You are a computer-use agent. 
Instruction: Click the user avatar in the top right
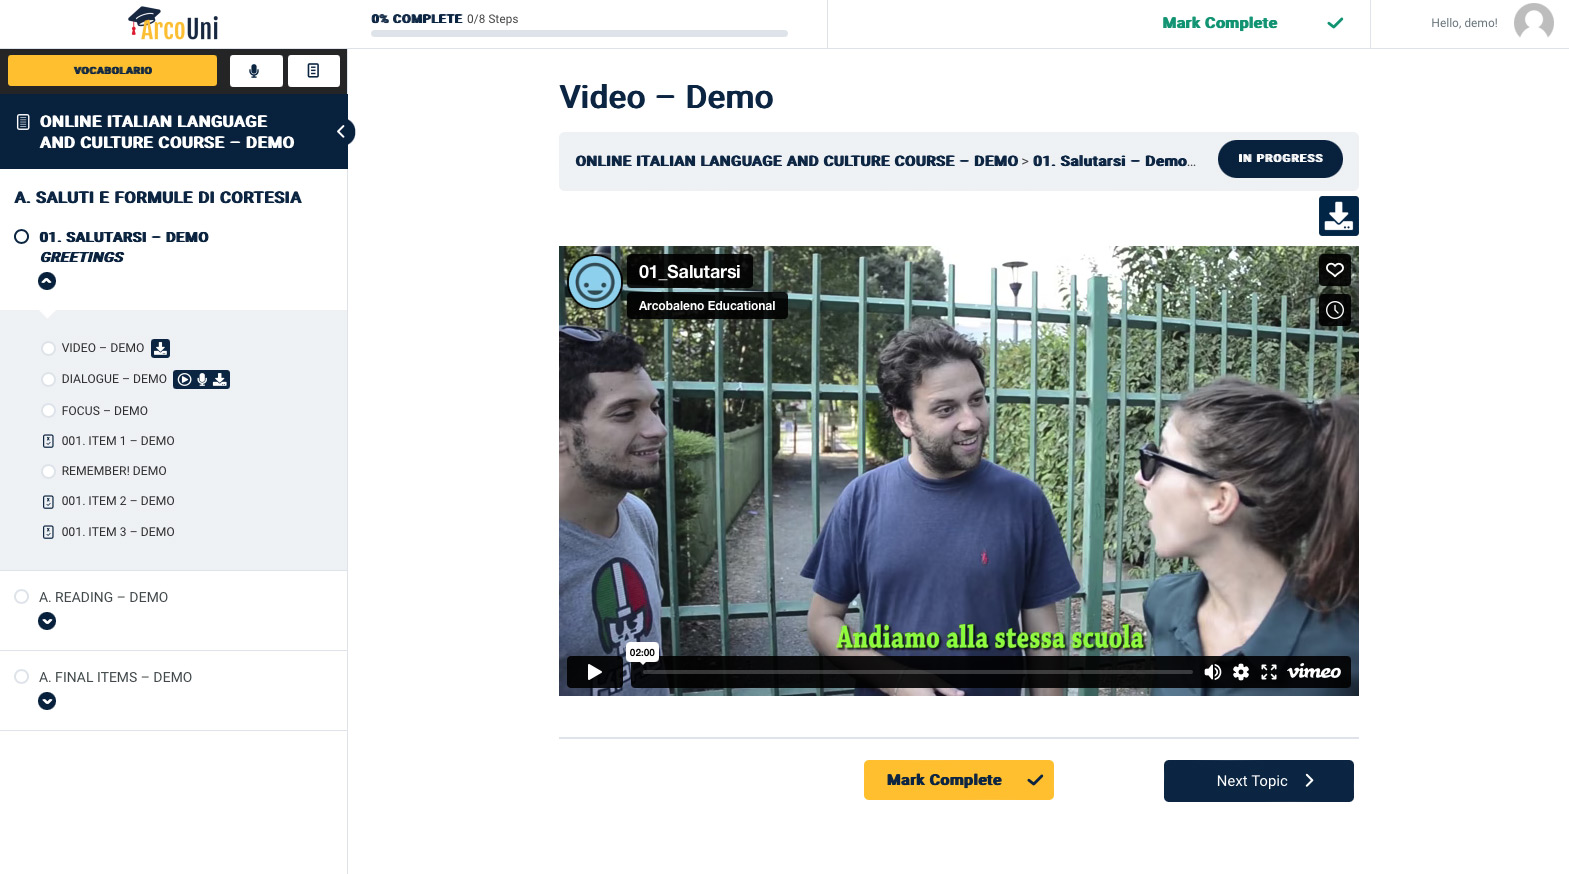point(1534,23)
